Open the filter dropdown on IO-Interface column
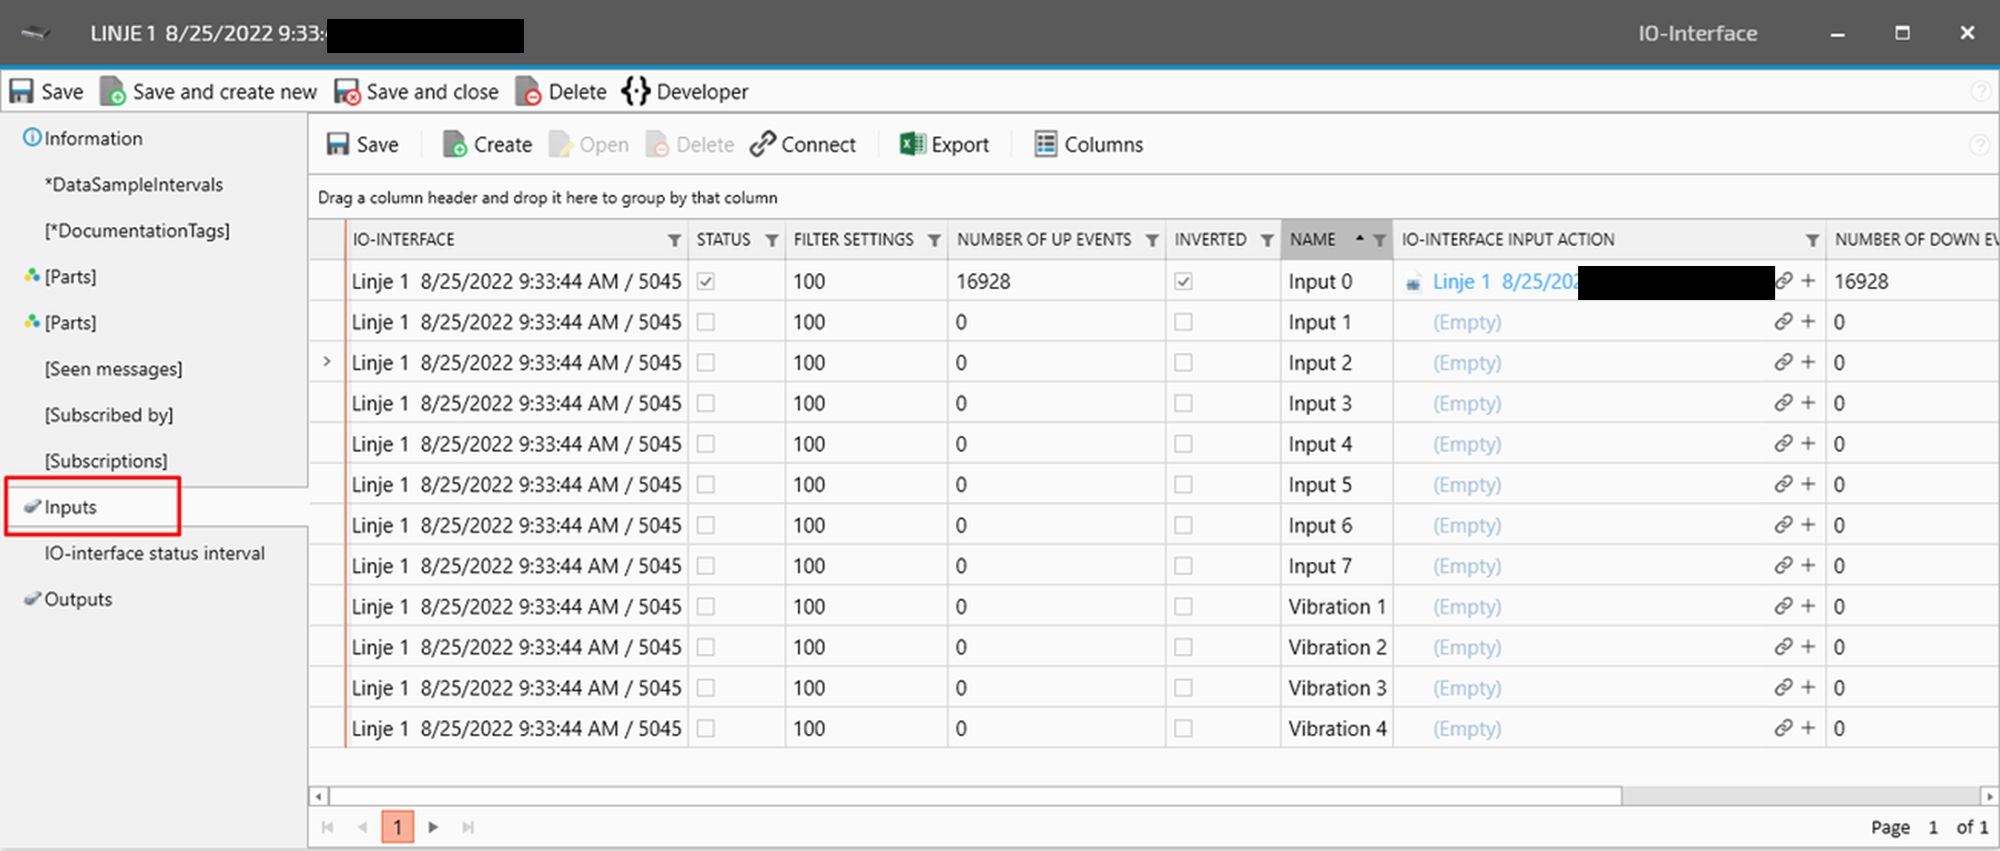Viewport: 2000px width, 851px height. point(674,240)
